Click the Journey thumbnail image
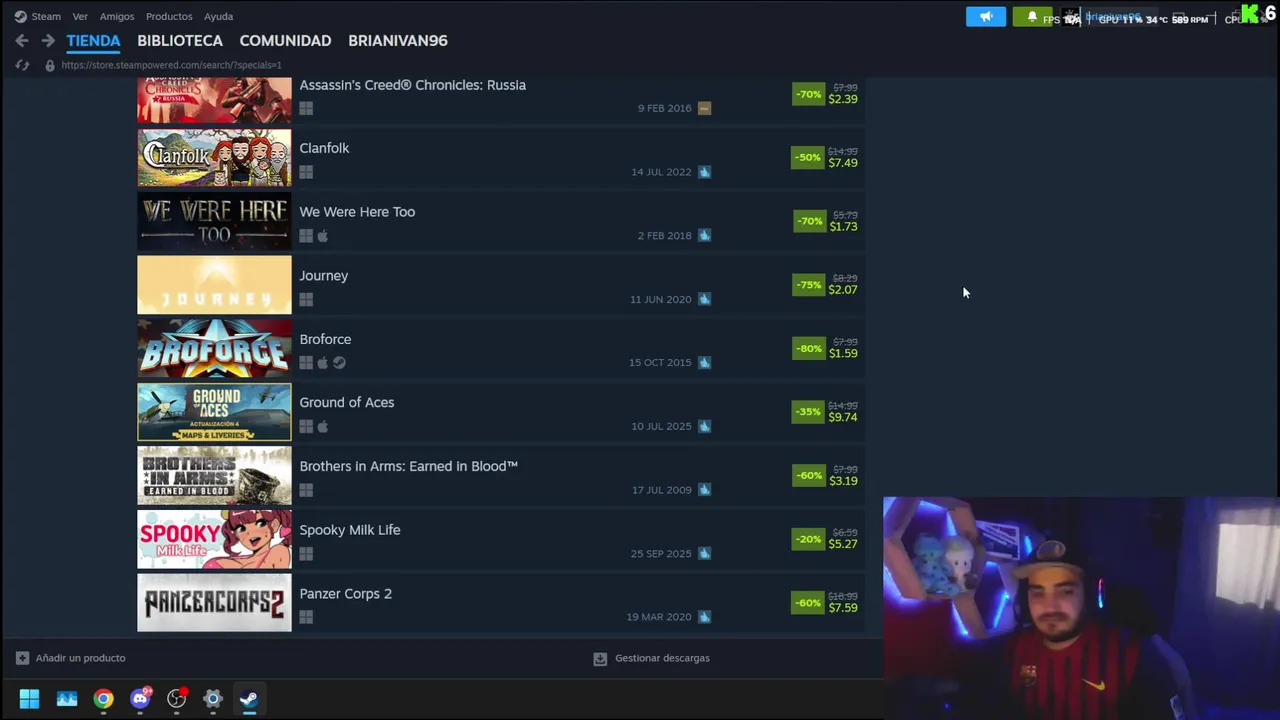 coord(214,285)
